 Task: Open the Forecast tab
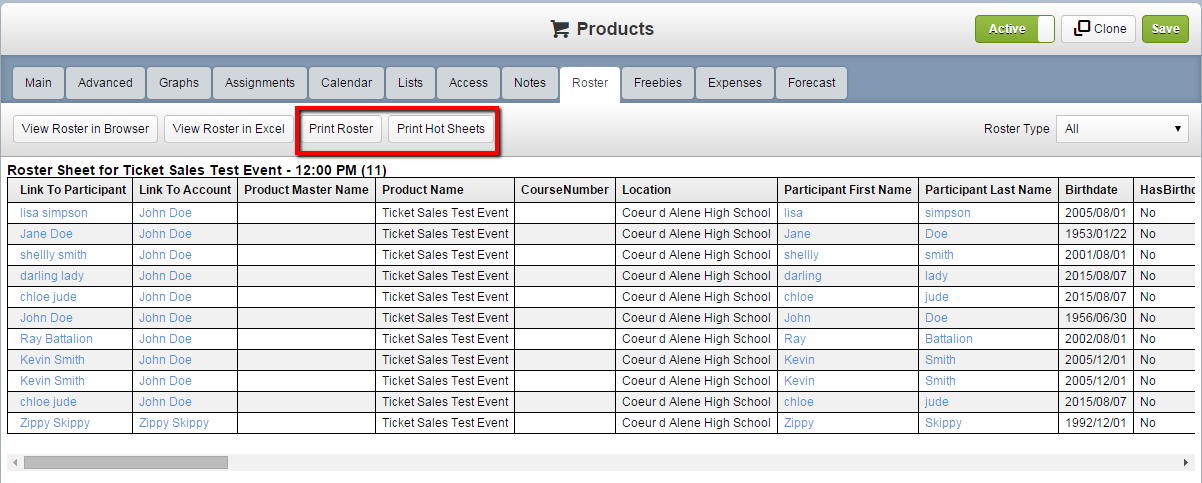click(x=812, y=83)
